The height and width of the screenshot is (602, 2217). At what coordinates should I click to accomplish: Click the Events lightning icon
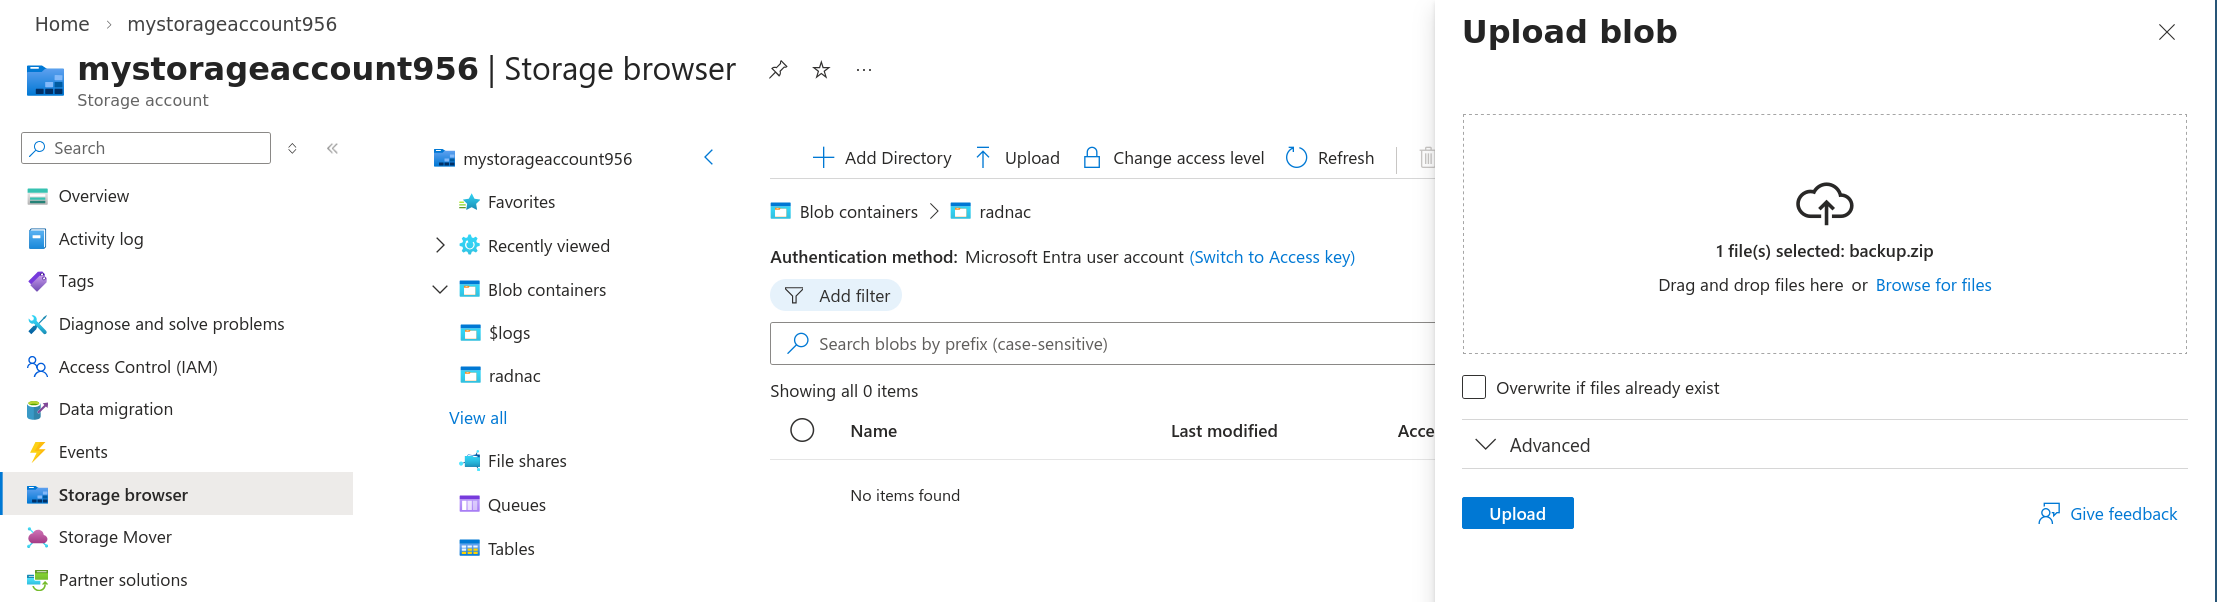(x=37, y=452)
